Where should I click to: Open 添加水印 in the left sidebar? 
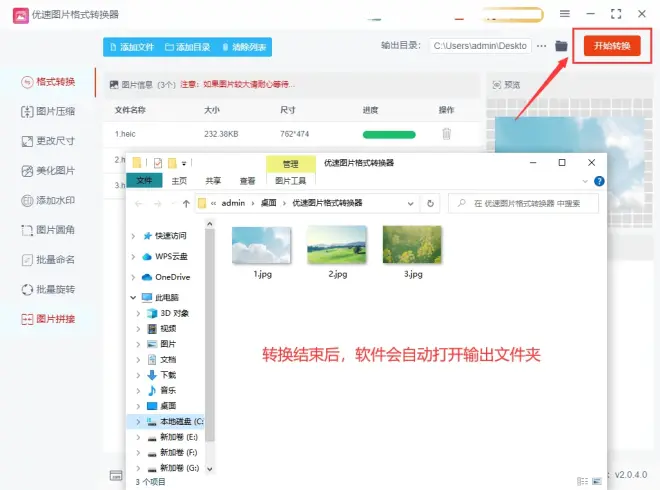[48, 200]
